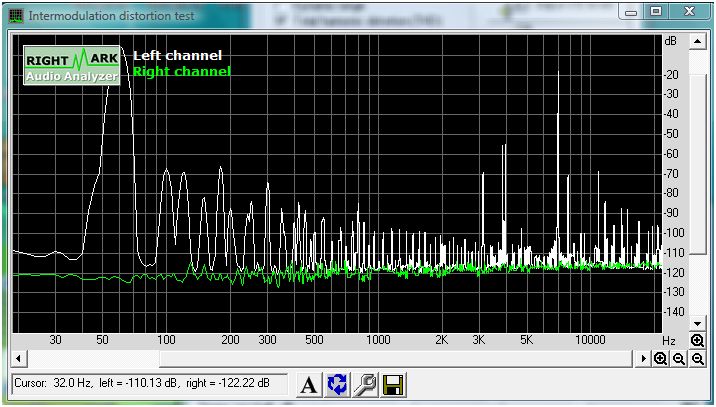Zoom out using middle magnifier beside scrollbar
Image resolution: width=716 pixels, height=407 pixels.
pyautogui.click(x=679, y=358)
